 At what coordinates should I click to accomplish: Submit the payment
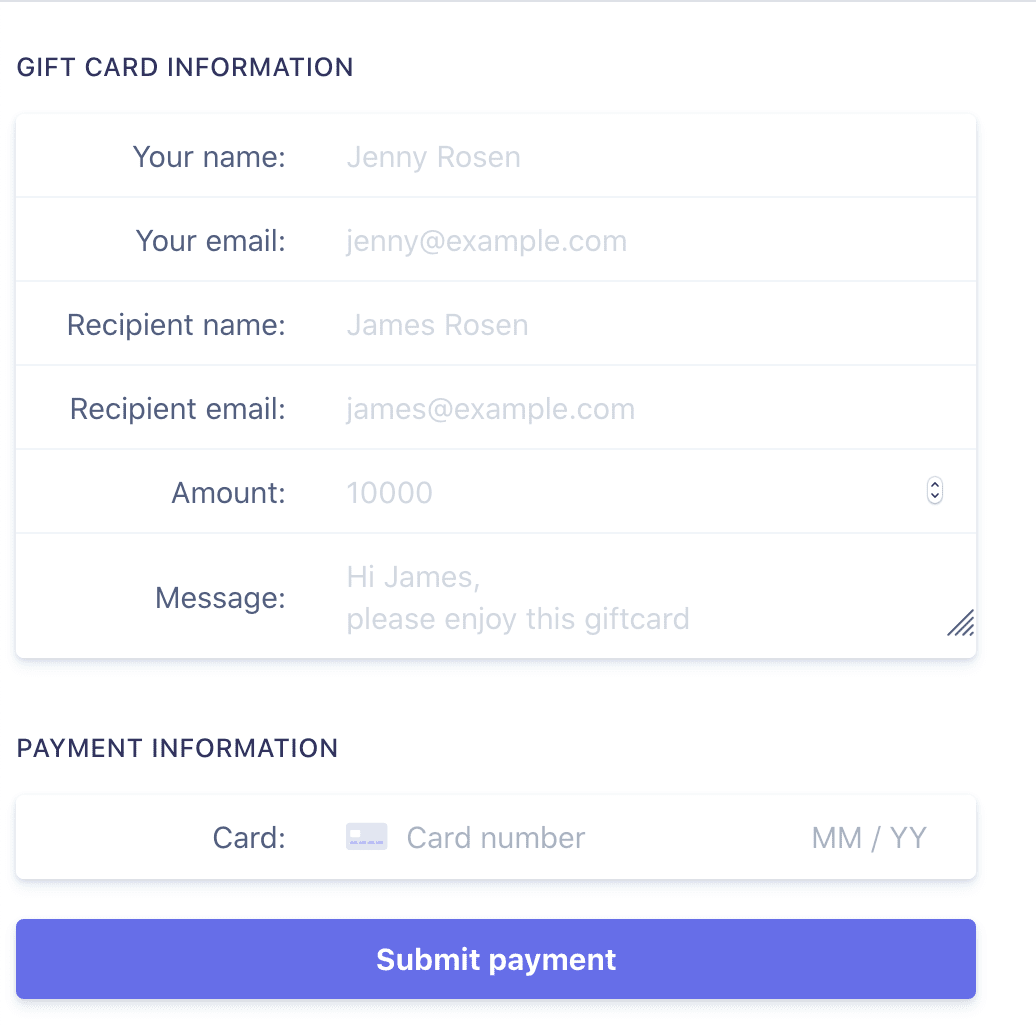(496, 959)
